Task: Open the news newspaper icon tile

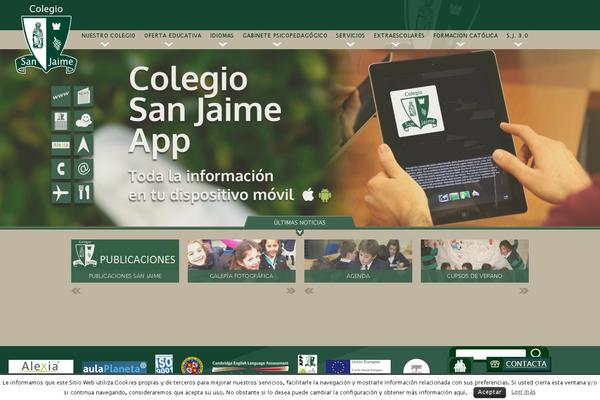Action: coord(83,96)
